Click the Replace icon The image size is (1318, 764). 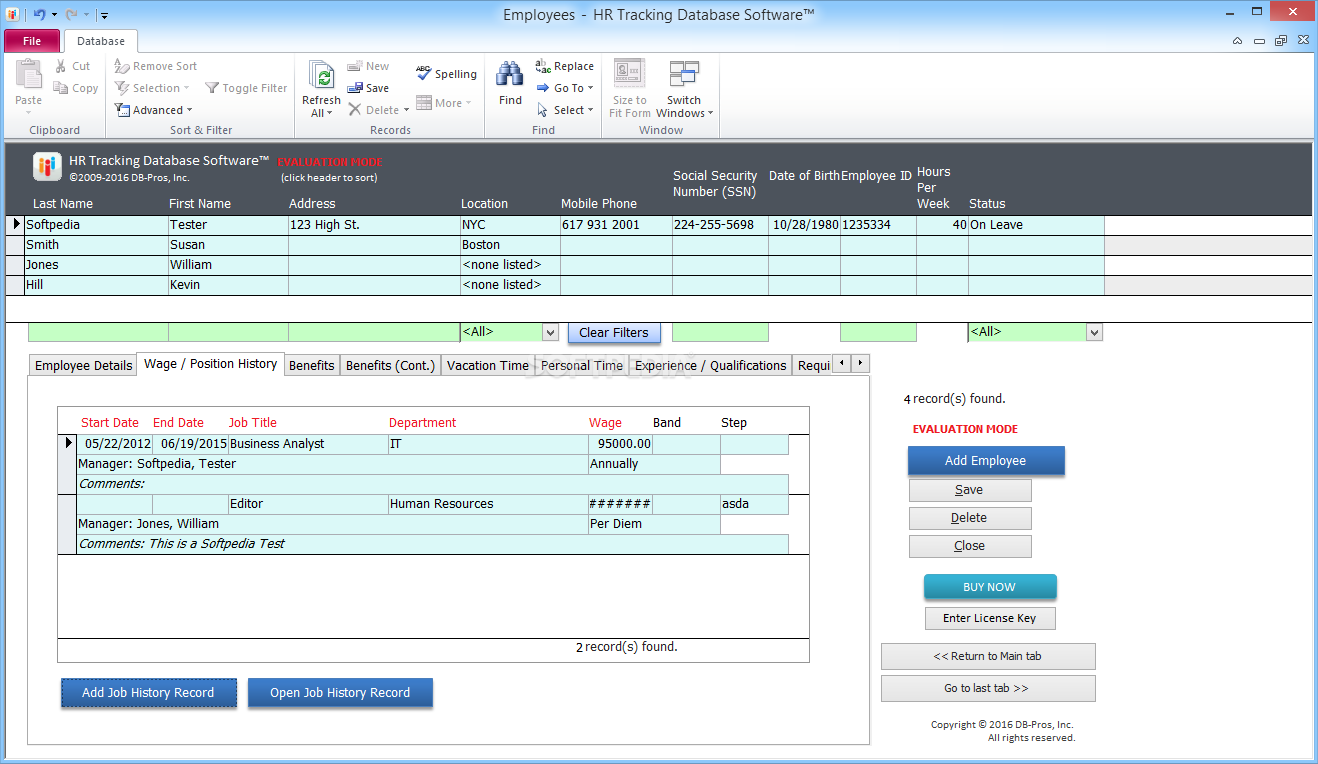point(543,66)
